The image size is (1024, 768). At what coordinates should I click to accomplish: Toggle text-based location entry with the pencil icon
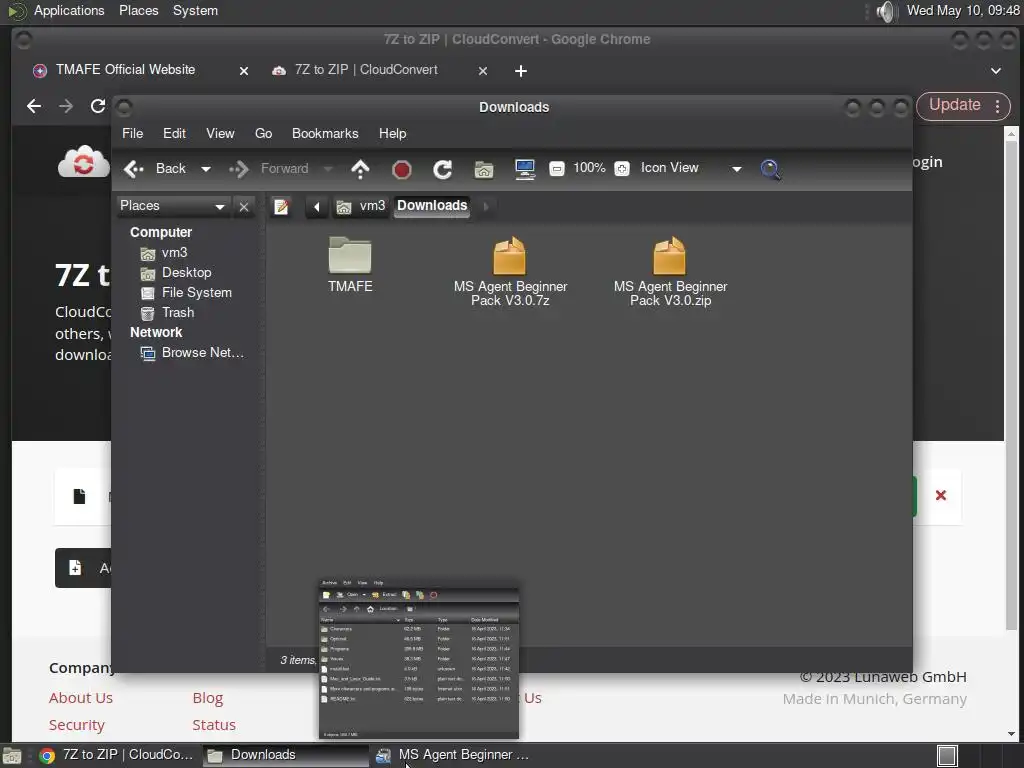pyautogui.click(x=281, y=207)
